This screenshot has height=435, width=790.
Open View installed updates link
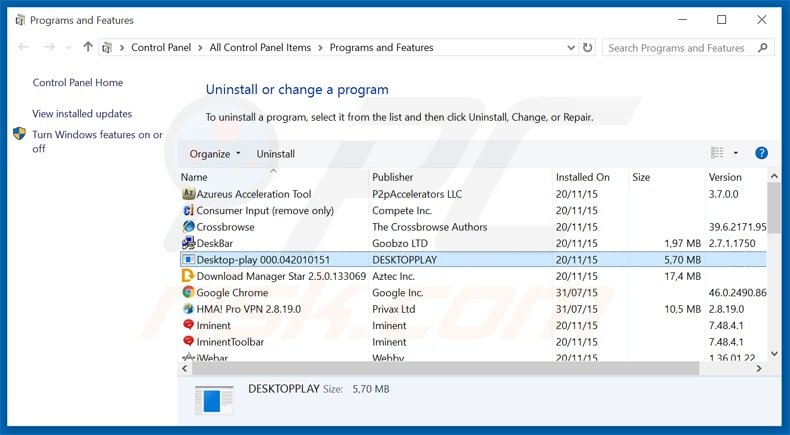82,113
